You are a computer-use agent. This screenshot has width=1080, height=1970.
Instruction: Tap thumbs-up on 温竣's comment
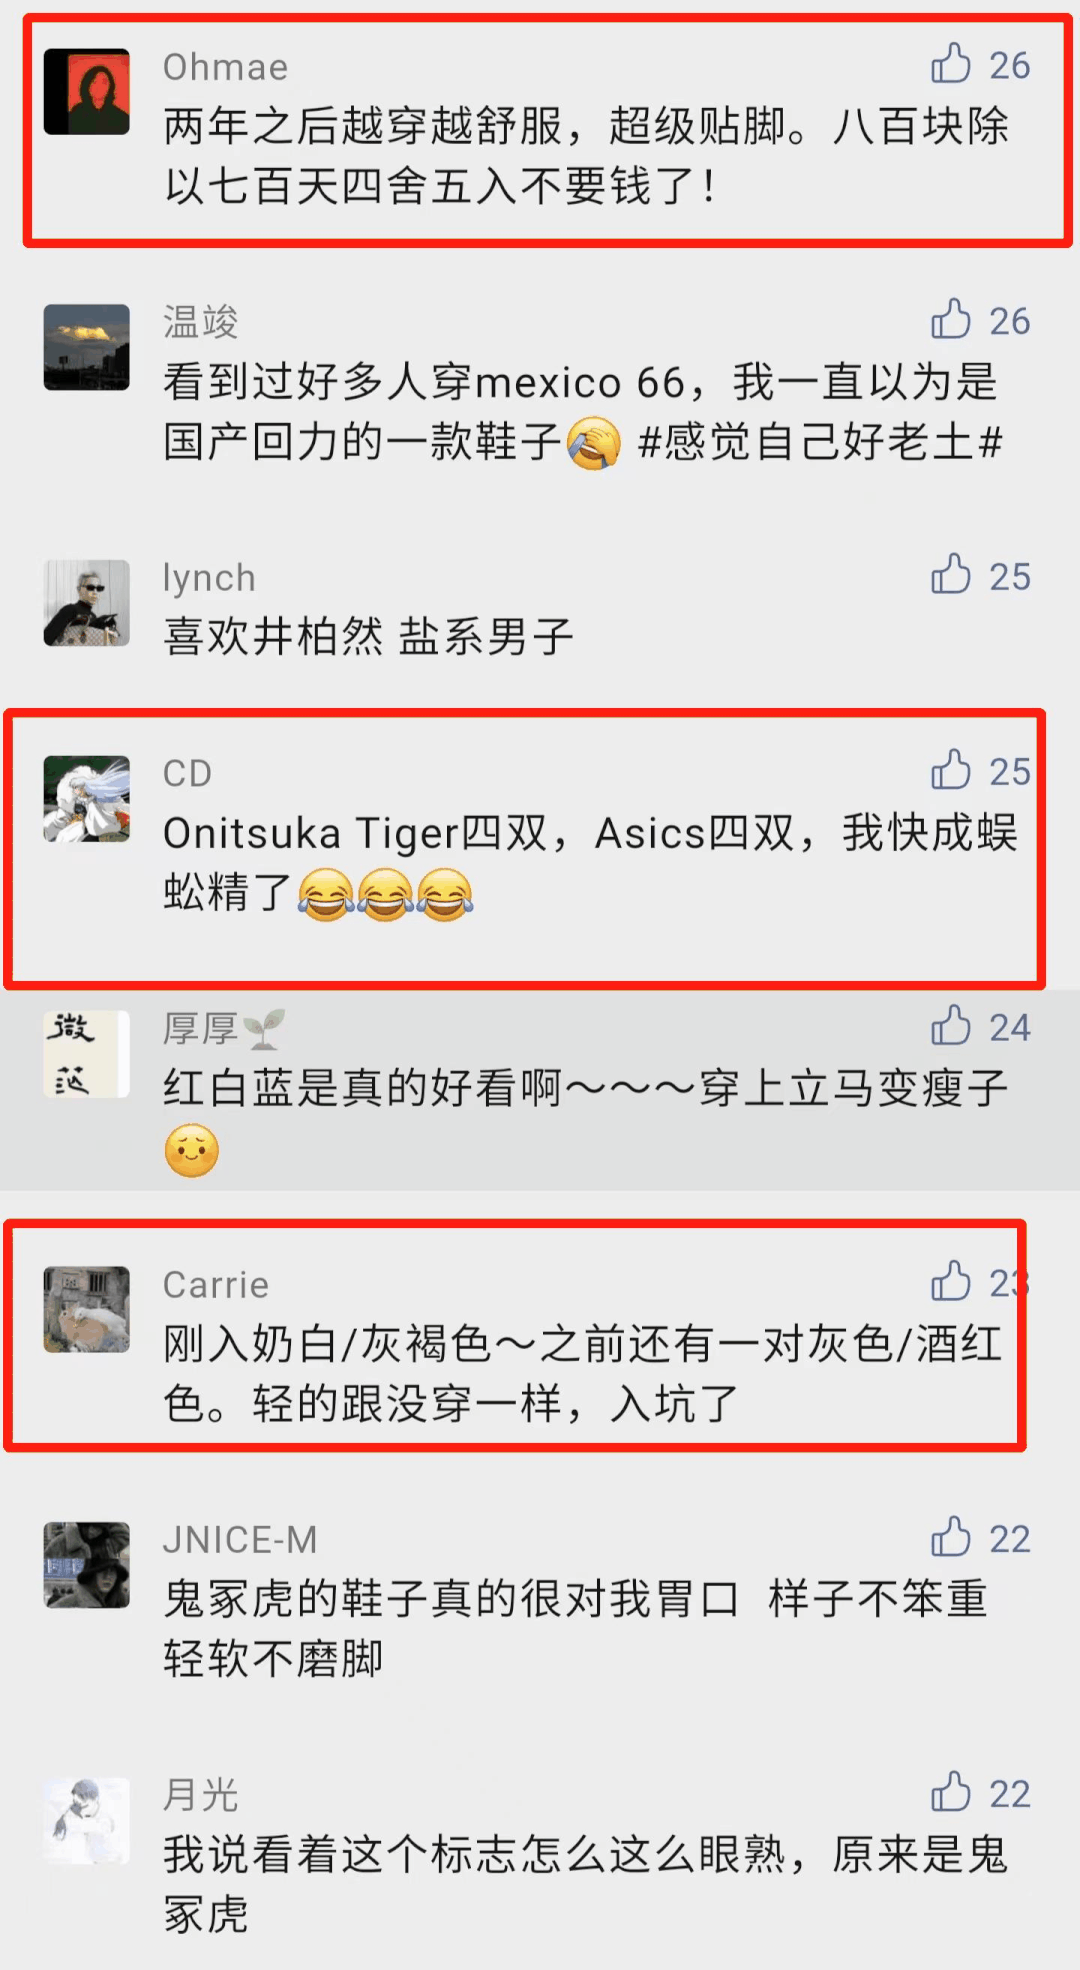[951, 320]
